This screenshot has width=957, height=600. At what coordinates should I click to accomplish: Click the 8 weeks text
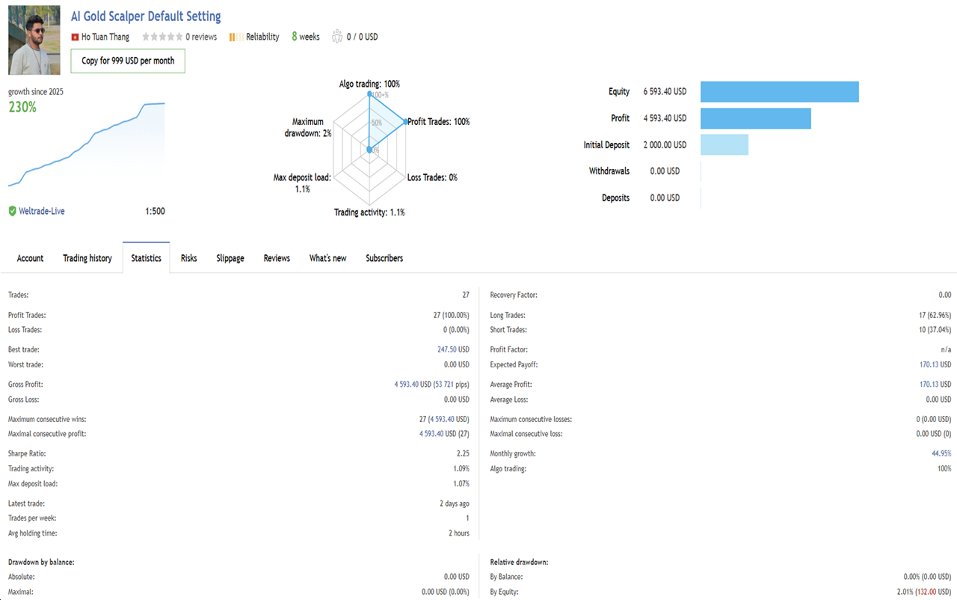click(306, 37)
